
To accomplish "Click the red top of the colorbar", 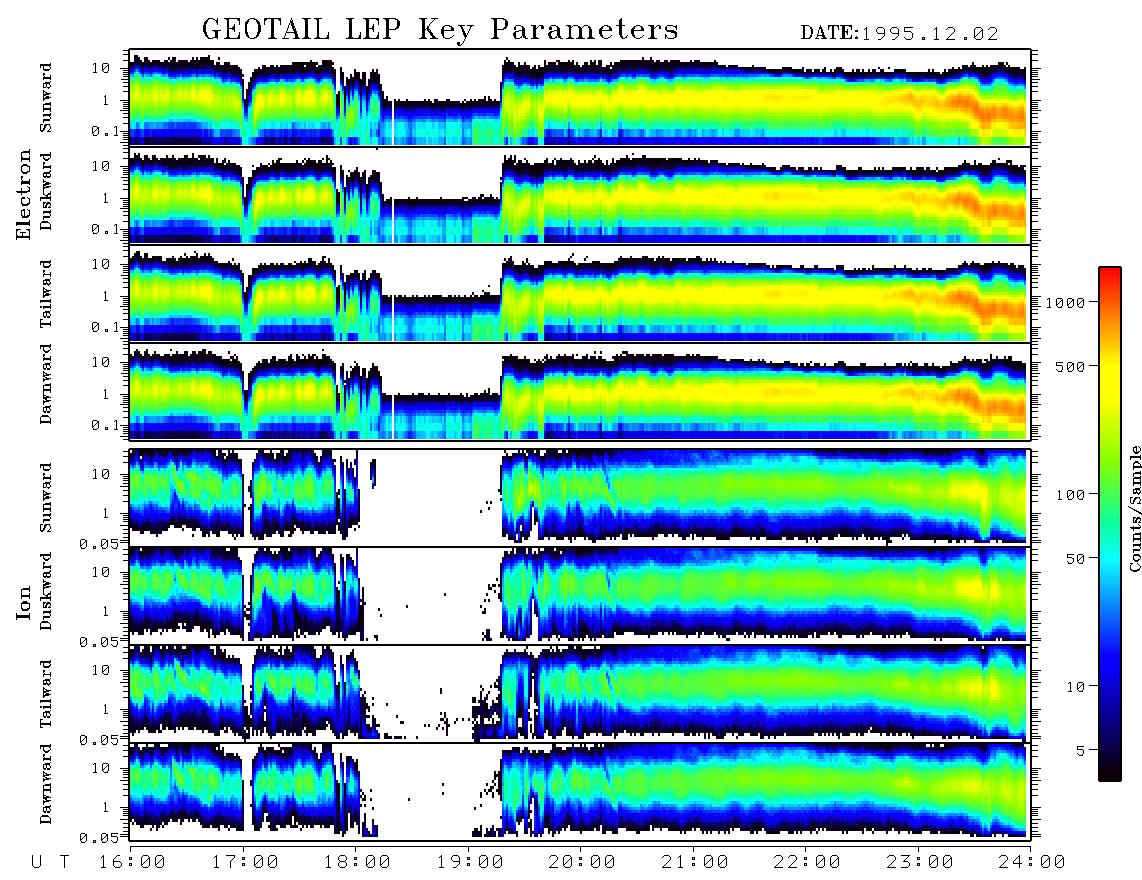I will point(1110,275).
